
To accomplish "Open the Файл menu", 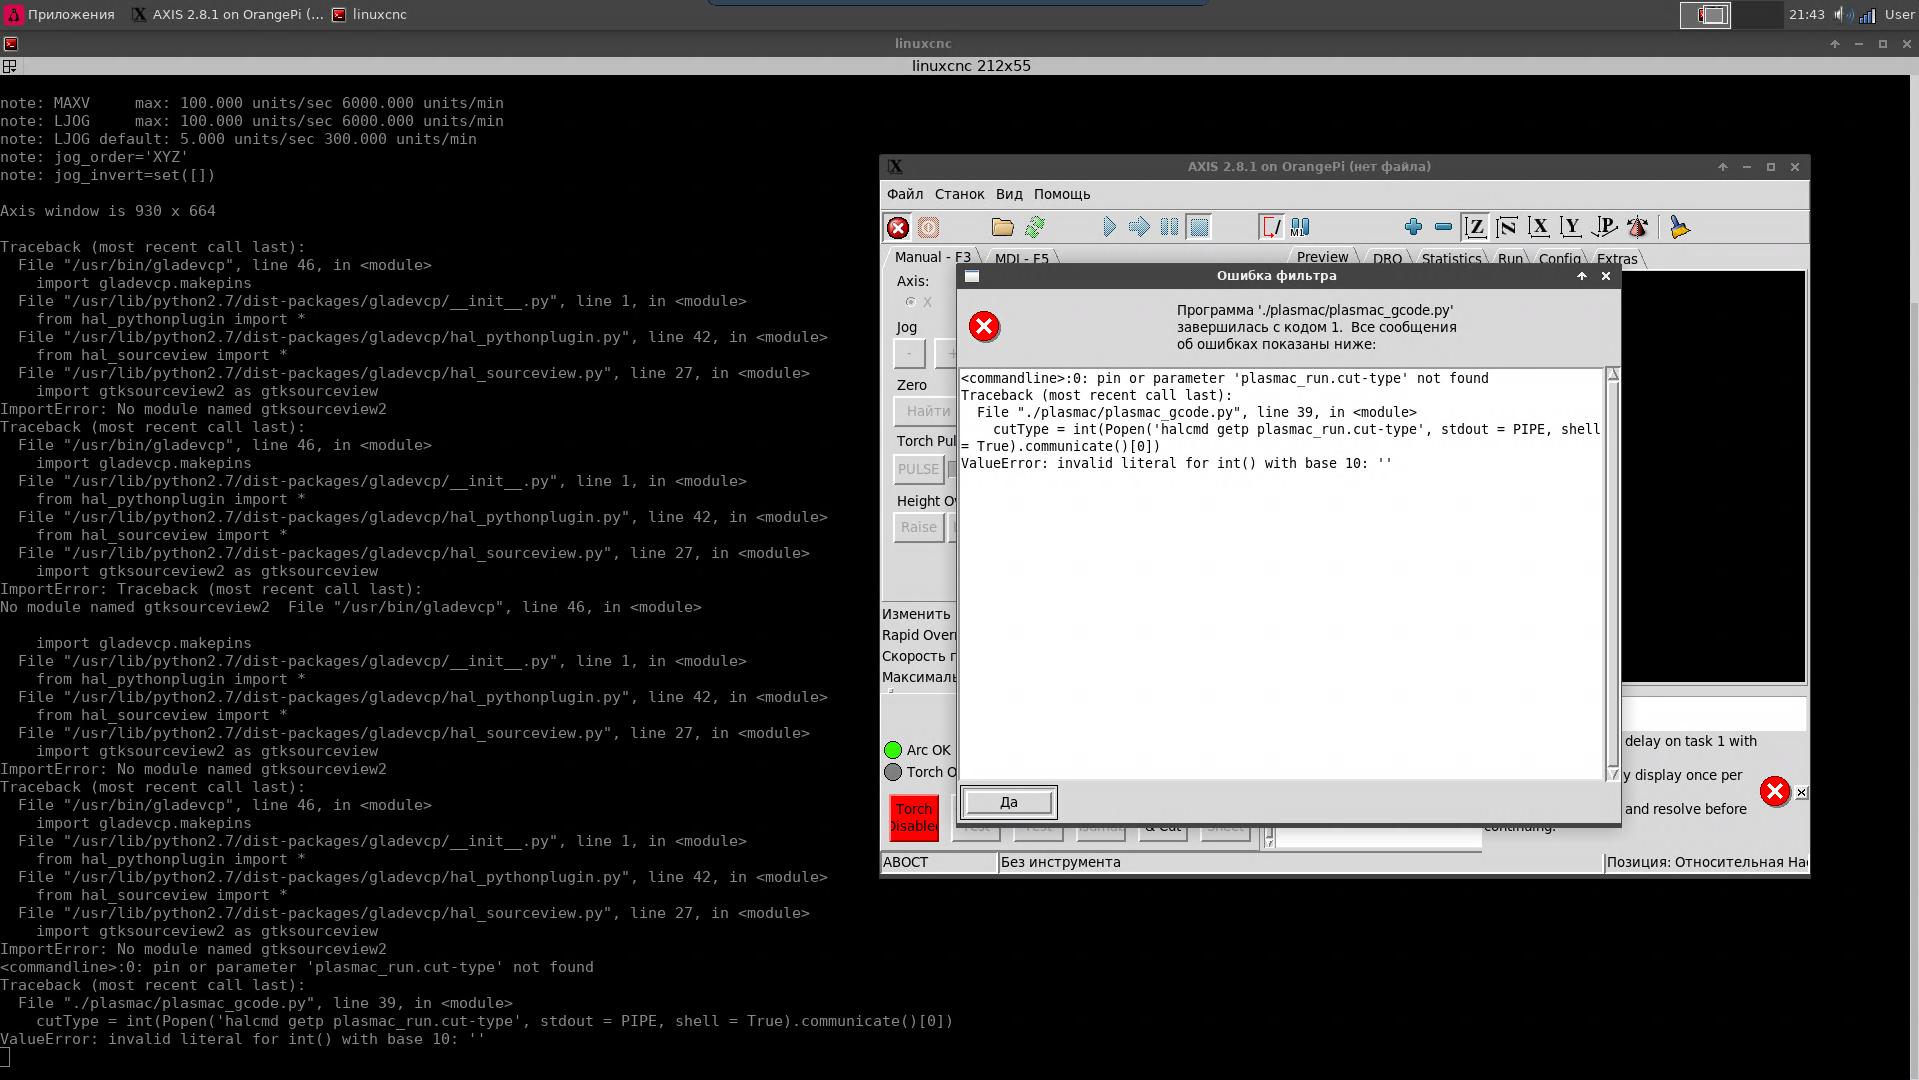I will (905, 194).
